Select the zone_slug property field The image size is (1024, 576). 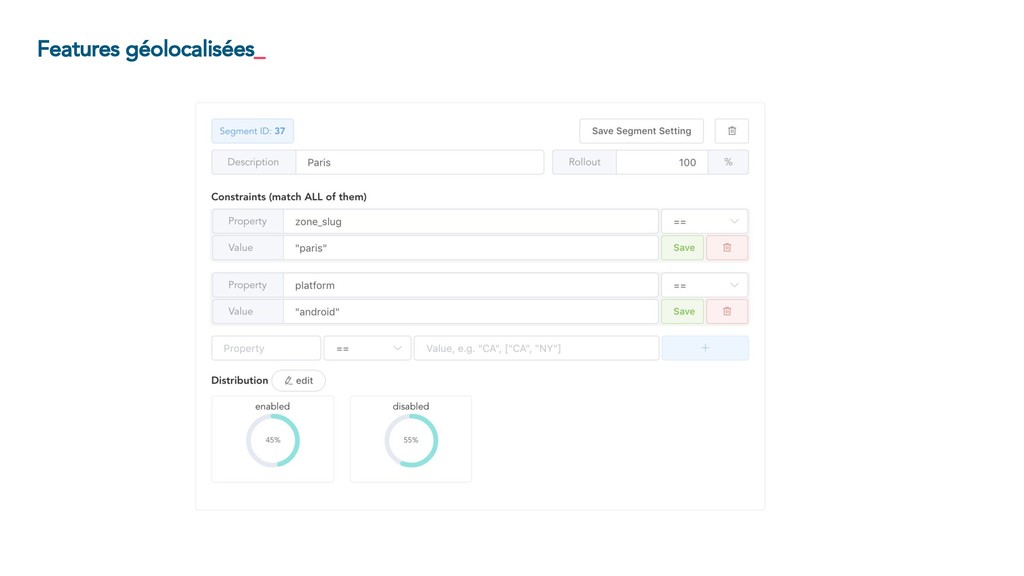[x=470, y=221]
